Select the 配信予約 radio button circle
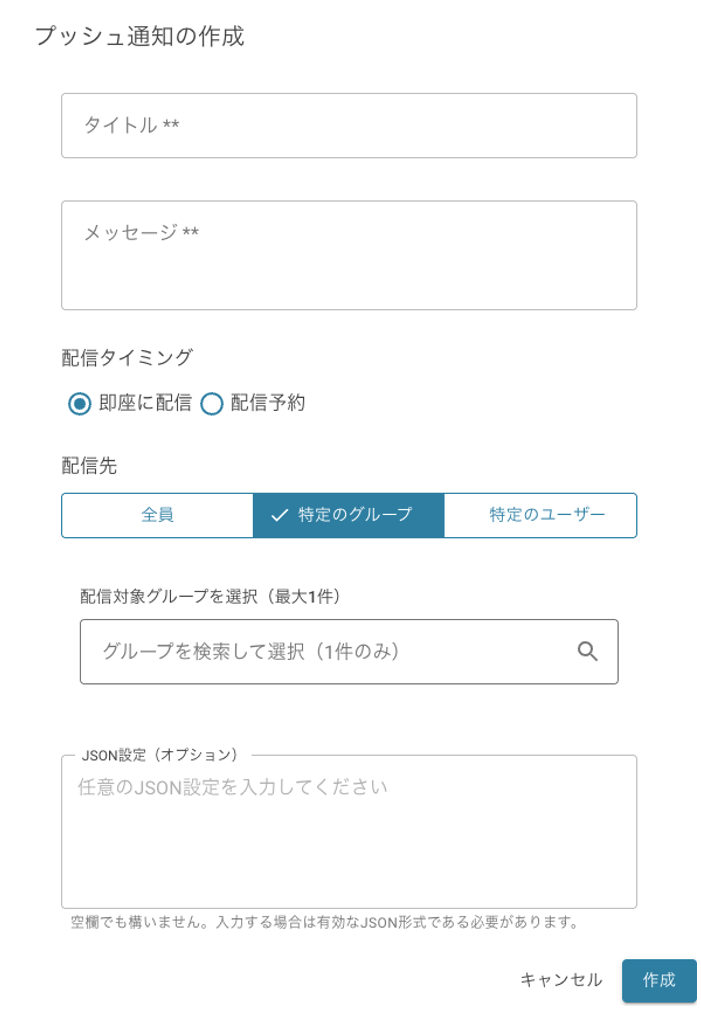The width and height of the screenshot is (701, 1009). tap(211, 404)
